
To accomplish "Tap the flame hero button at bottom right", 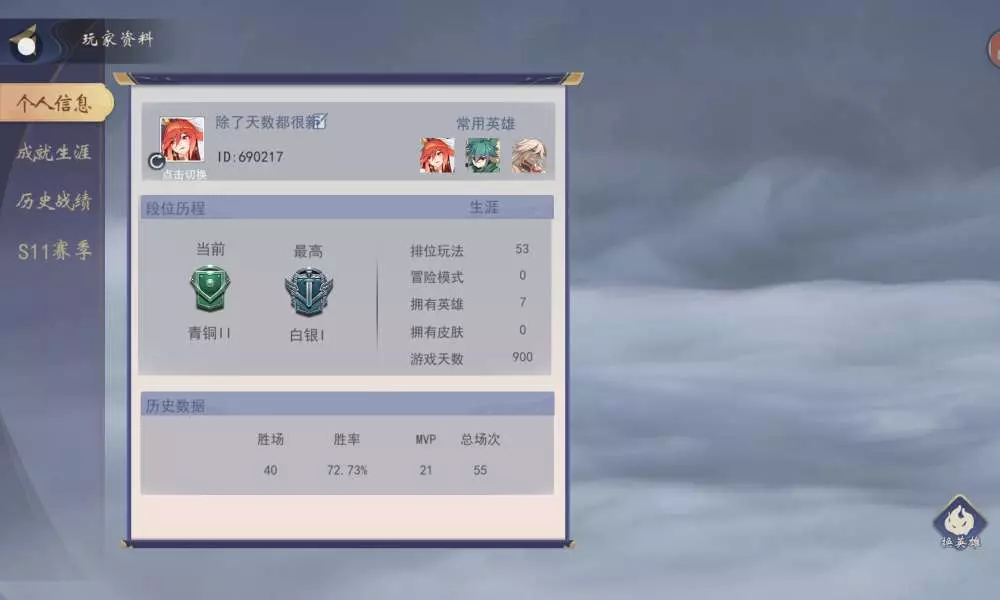I will (960, 523).
